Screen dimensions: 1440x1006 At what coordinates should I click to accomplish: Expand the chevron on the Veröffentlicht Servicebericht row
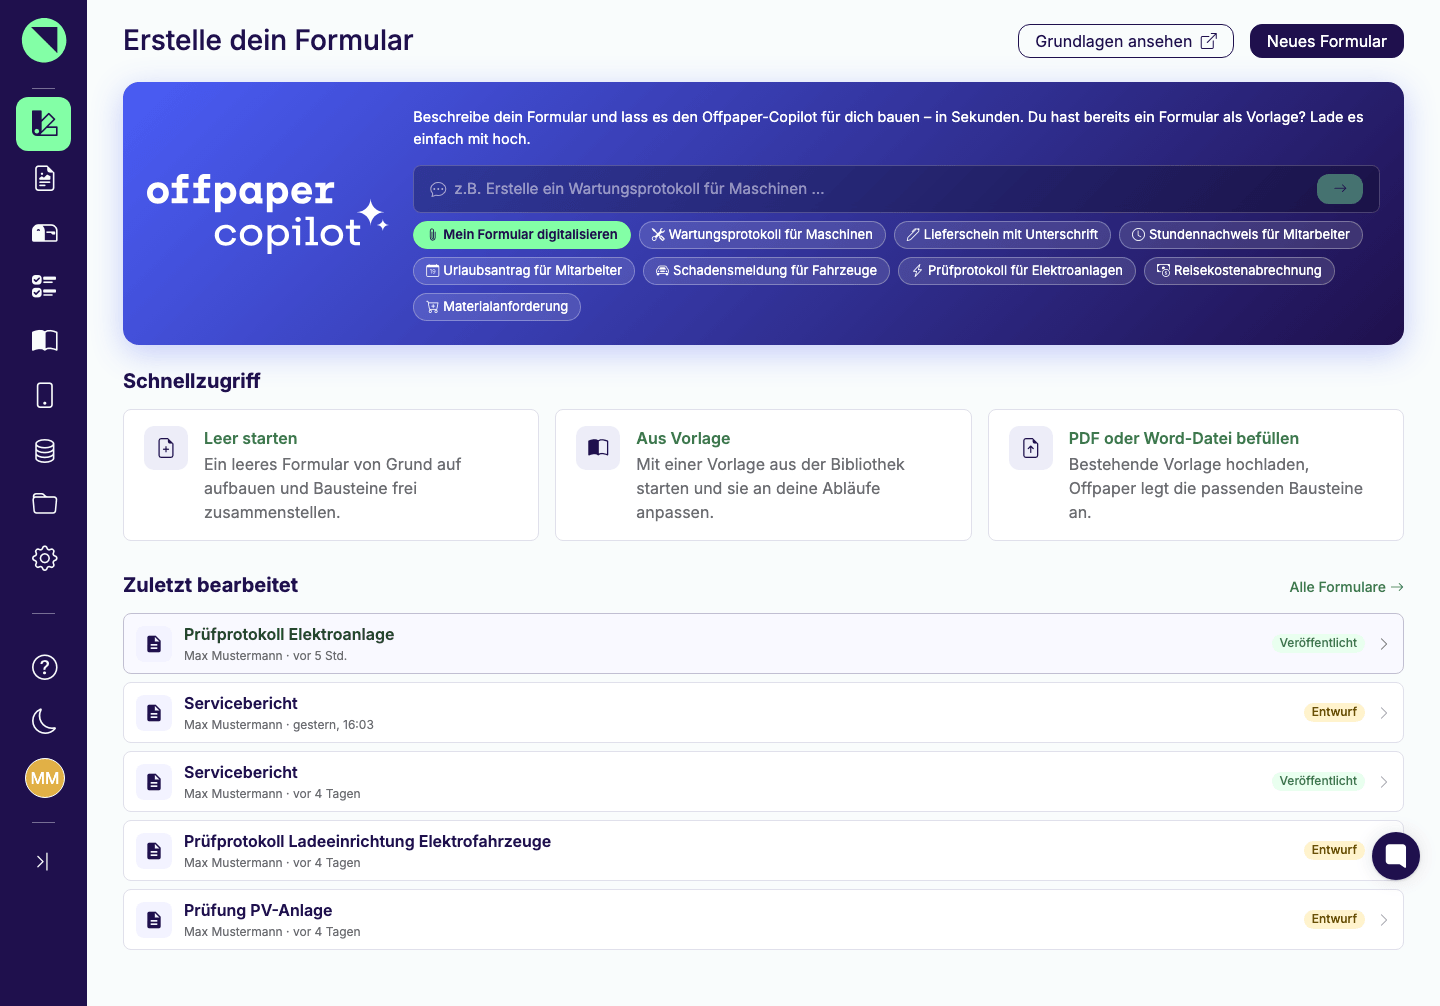tap(1384, 782)
